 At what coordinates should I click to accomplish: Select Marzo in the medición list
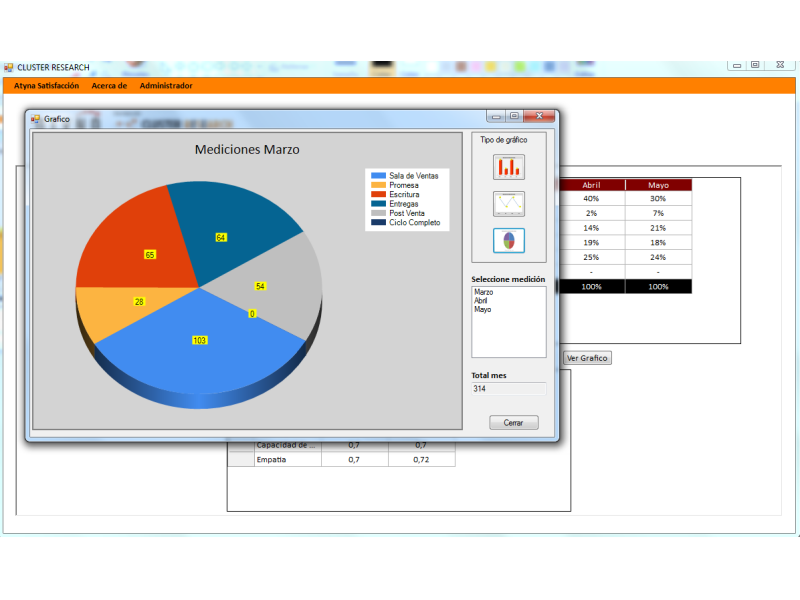tap(484, 292)
